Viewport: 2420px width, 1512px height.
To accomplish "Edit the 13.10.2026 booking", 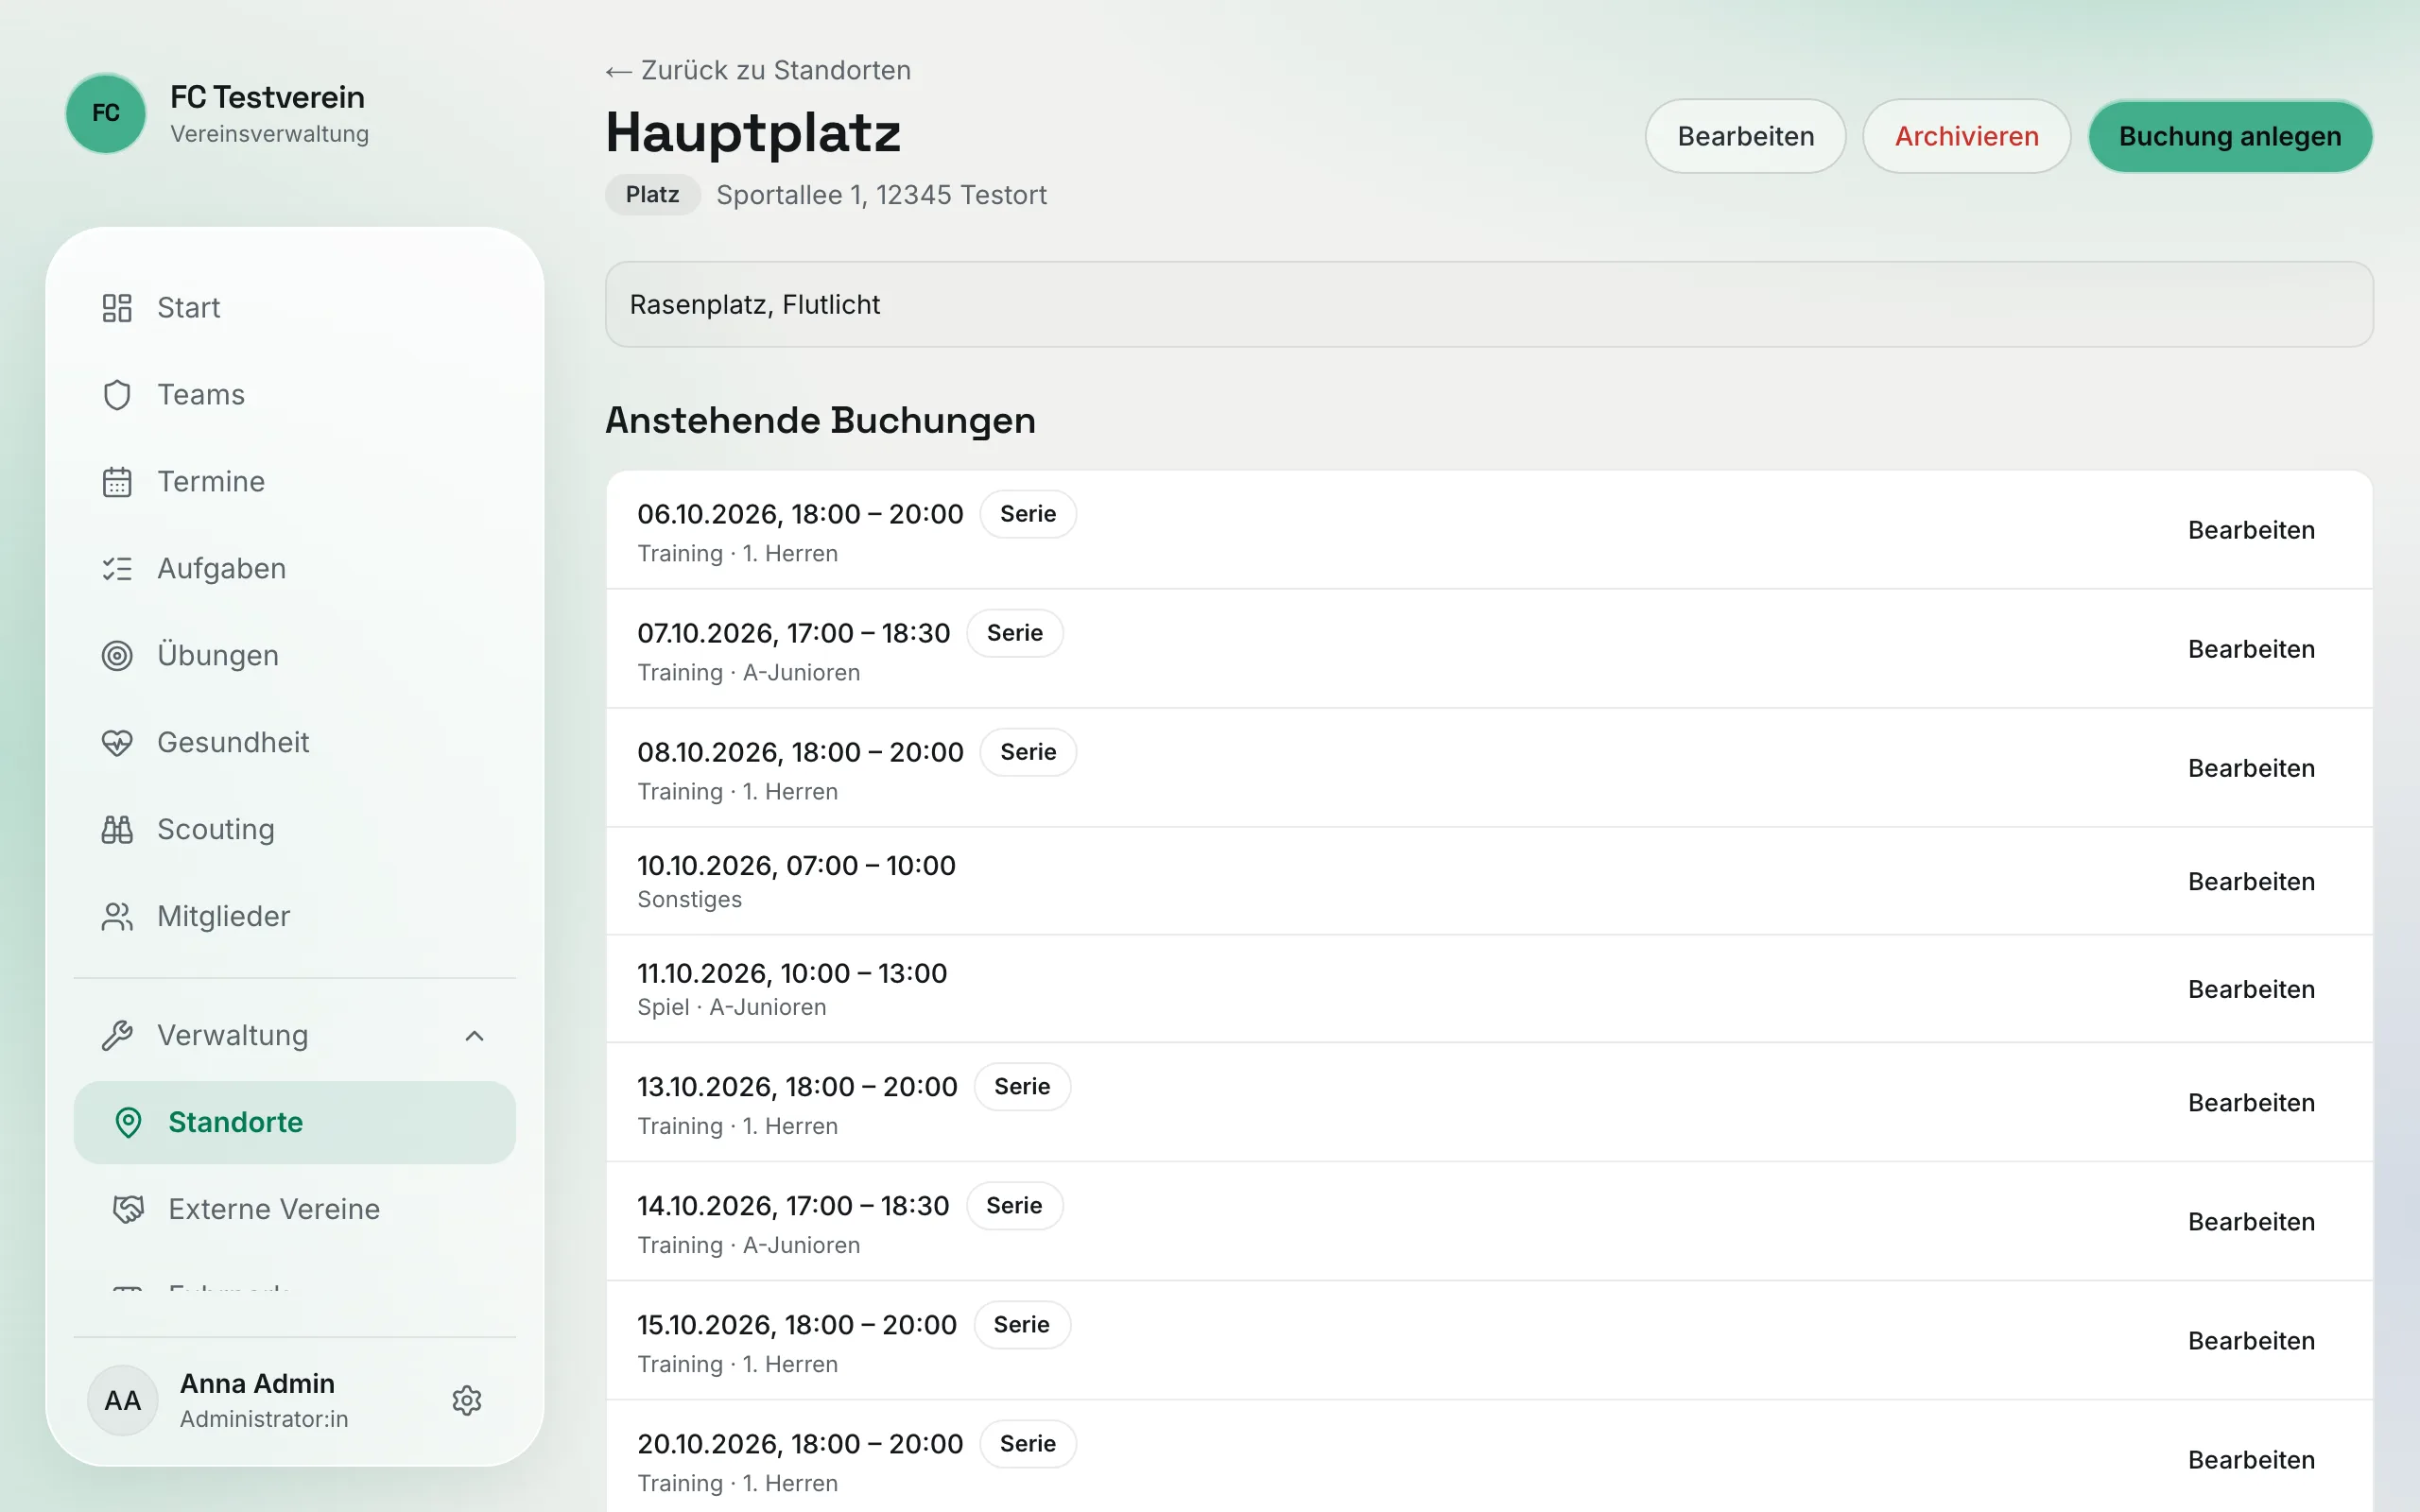I will (2251, 1103).
